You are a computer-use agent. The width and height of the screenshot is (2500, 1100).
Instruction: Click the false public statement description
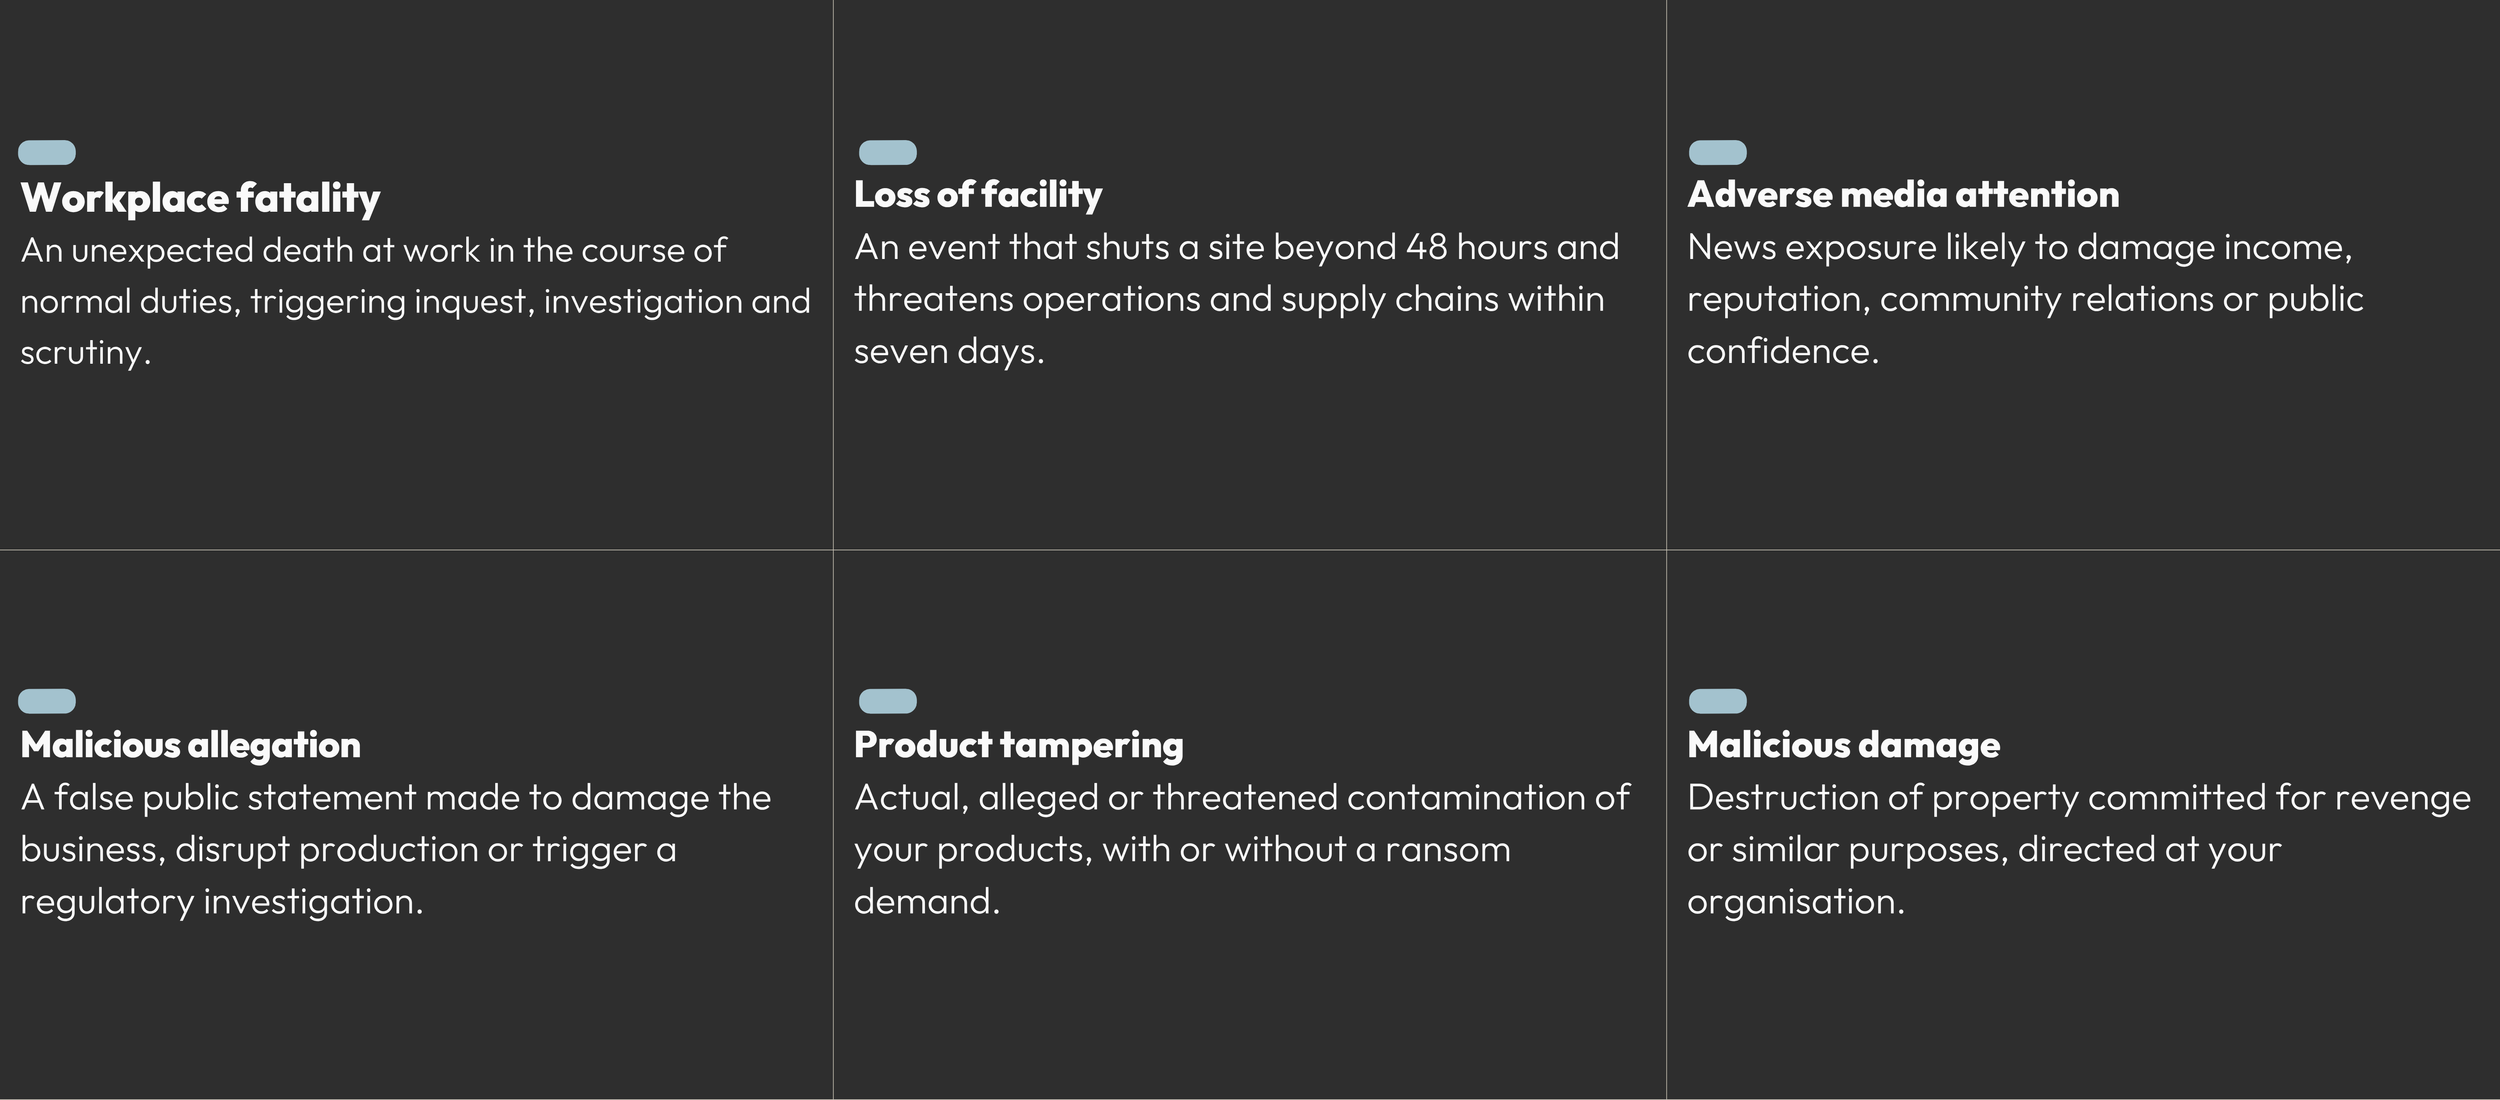click(x=395, y=849)
